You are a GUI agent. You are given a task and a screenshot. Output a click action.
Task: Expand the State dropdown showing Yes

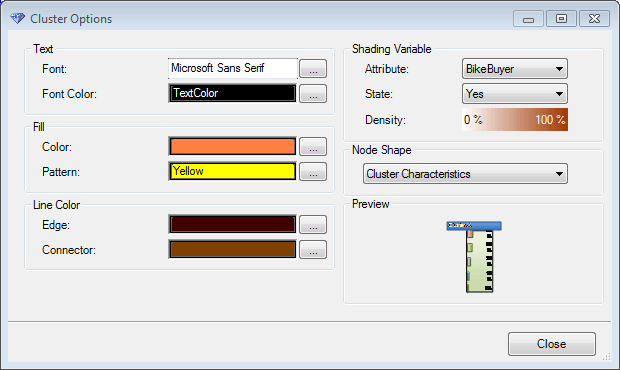pyautogui.click(x=515, y=94)
